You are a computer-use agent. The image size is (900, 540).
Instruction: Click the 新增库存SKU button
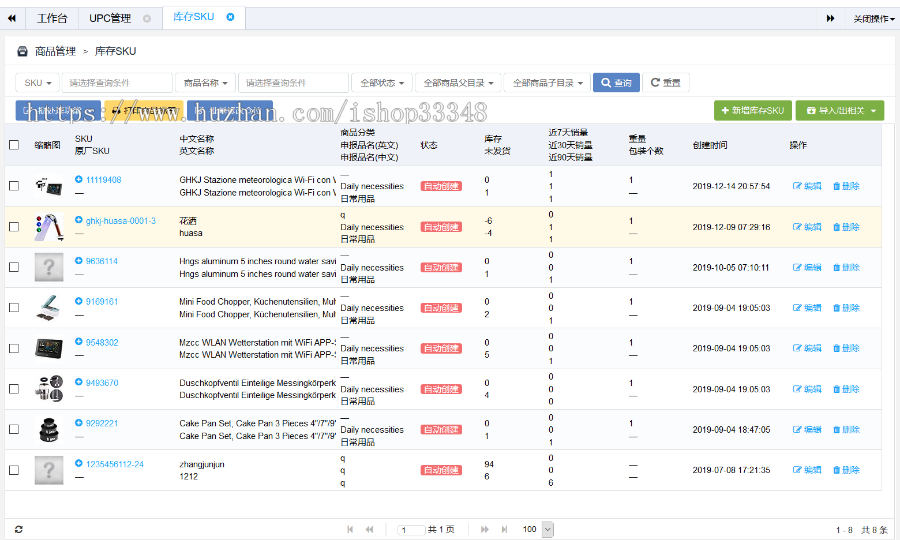[753, 110]
